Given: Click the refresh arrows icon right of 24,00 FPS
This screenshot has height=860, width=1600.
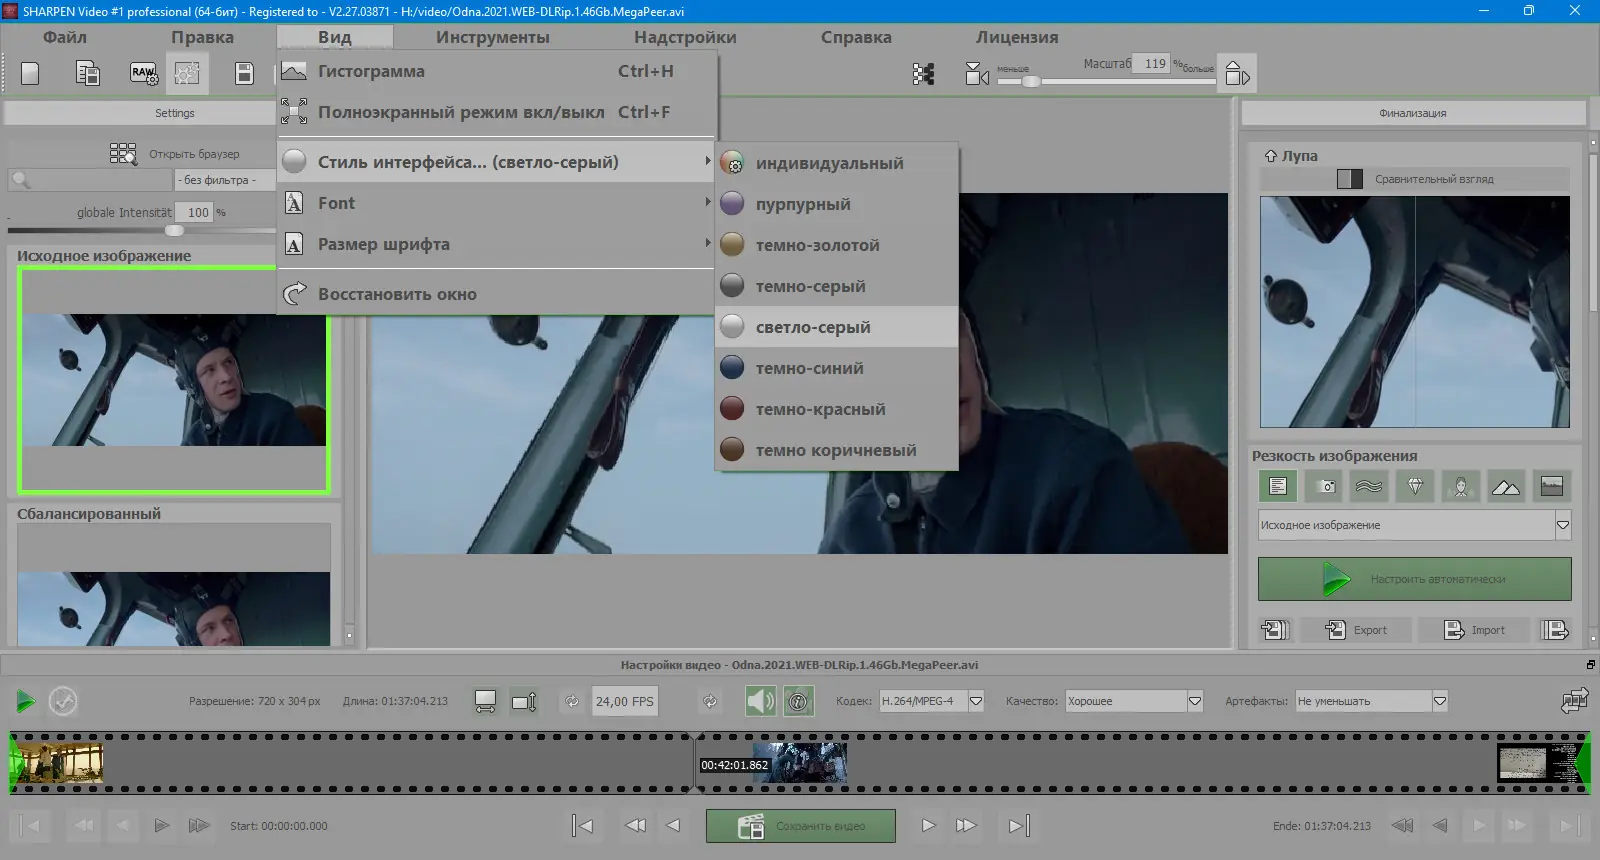Looking at the screenshot, I should 710,702.
